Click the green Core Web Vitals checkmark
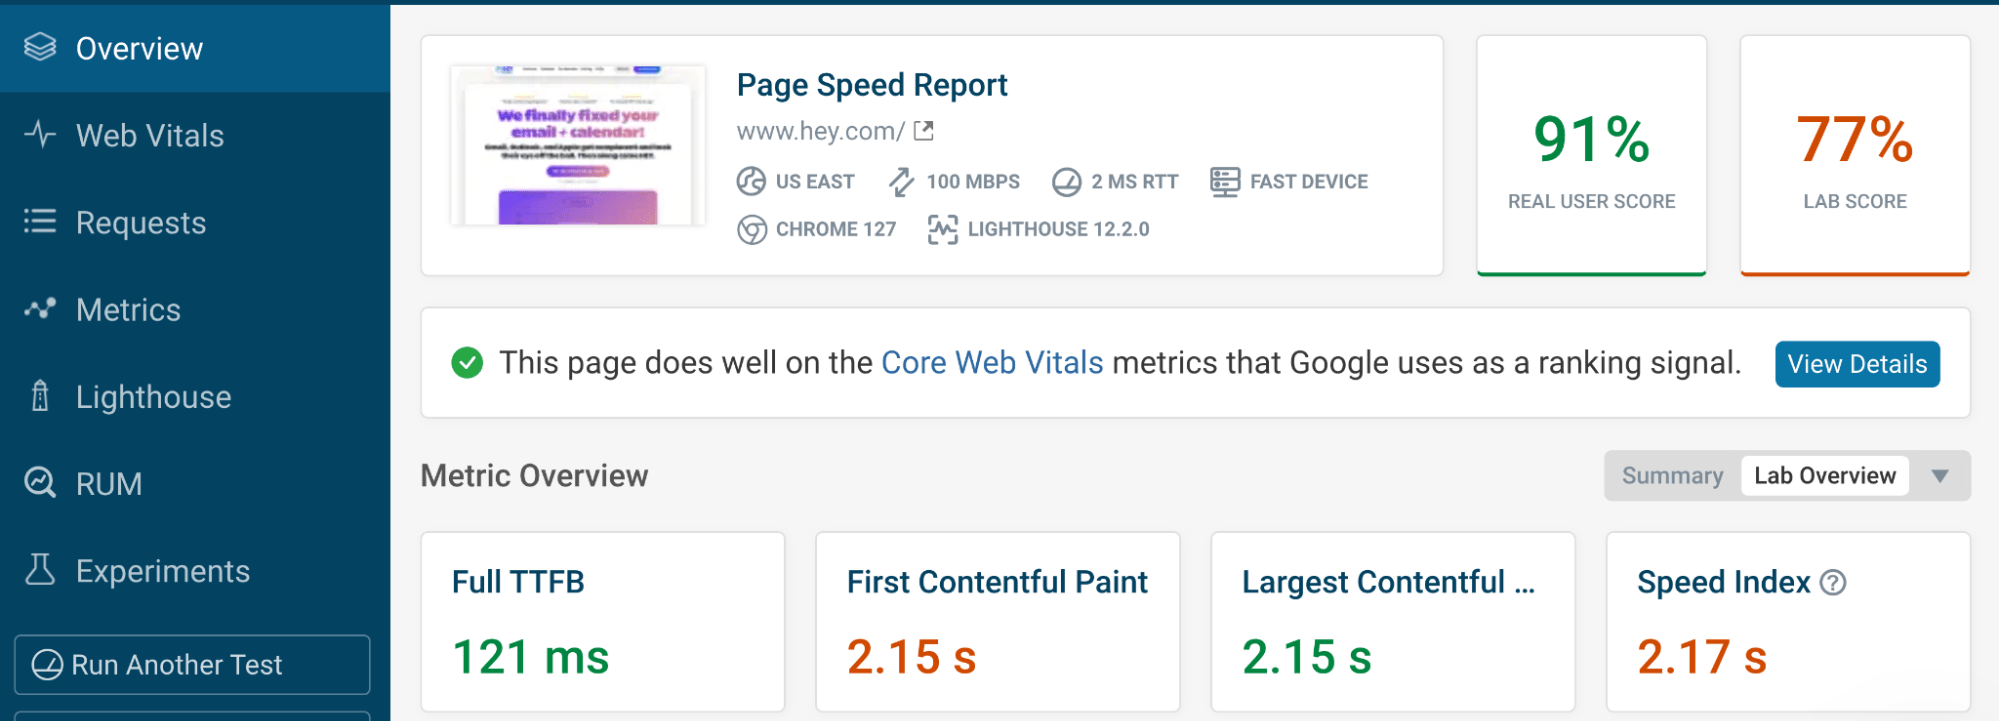Screen dimensions: 1999x722 pos(466,363)
